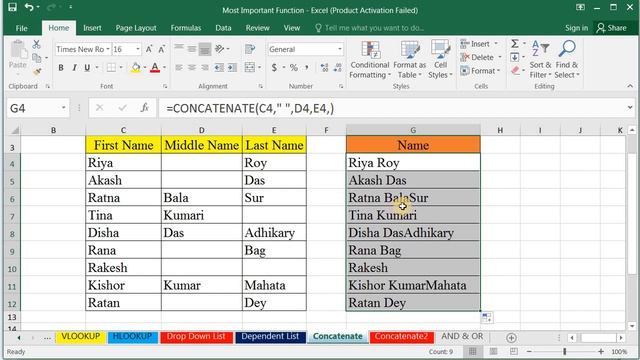Click the Name Box showing G4

35,108
